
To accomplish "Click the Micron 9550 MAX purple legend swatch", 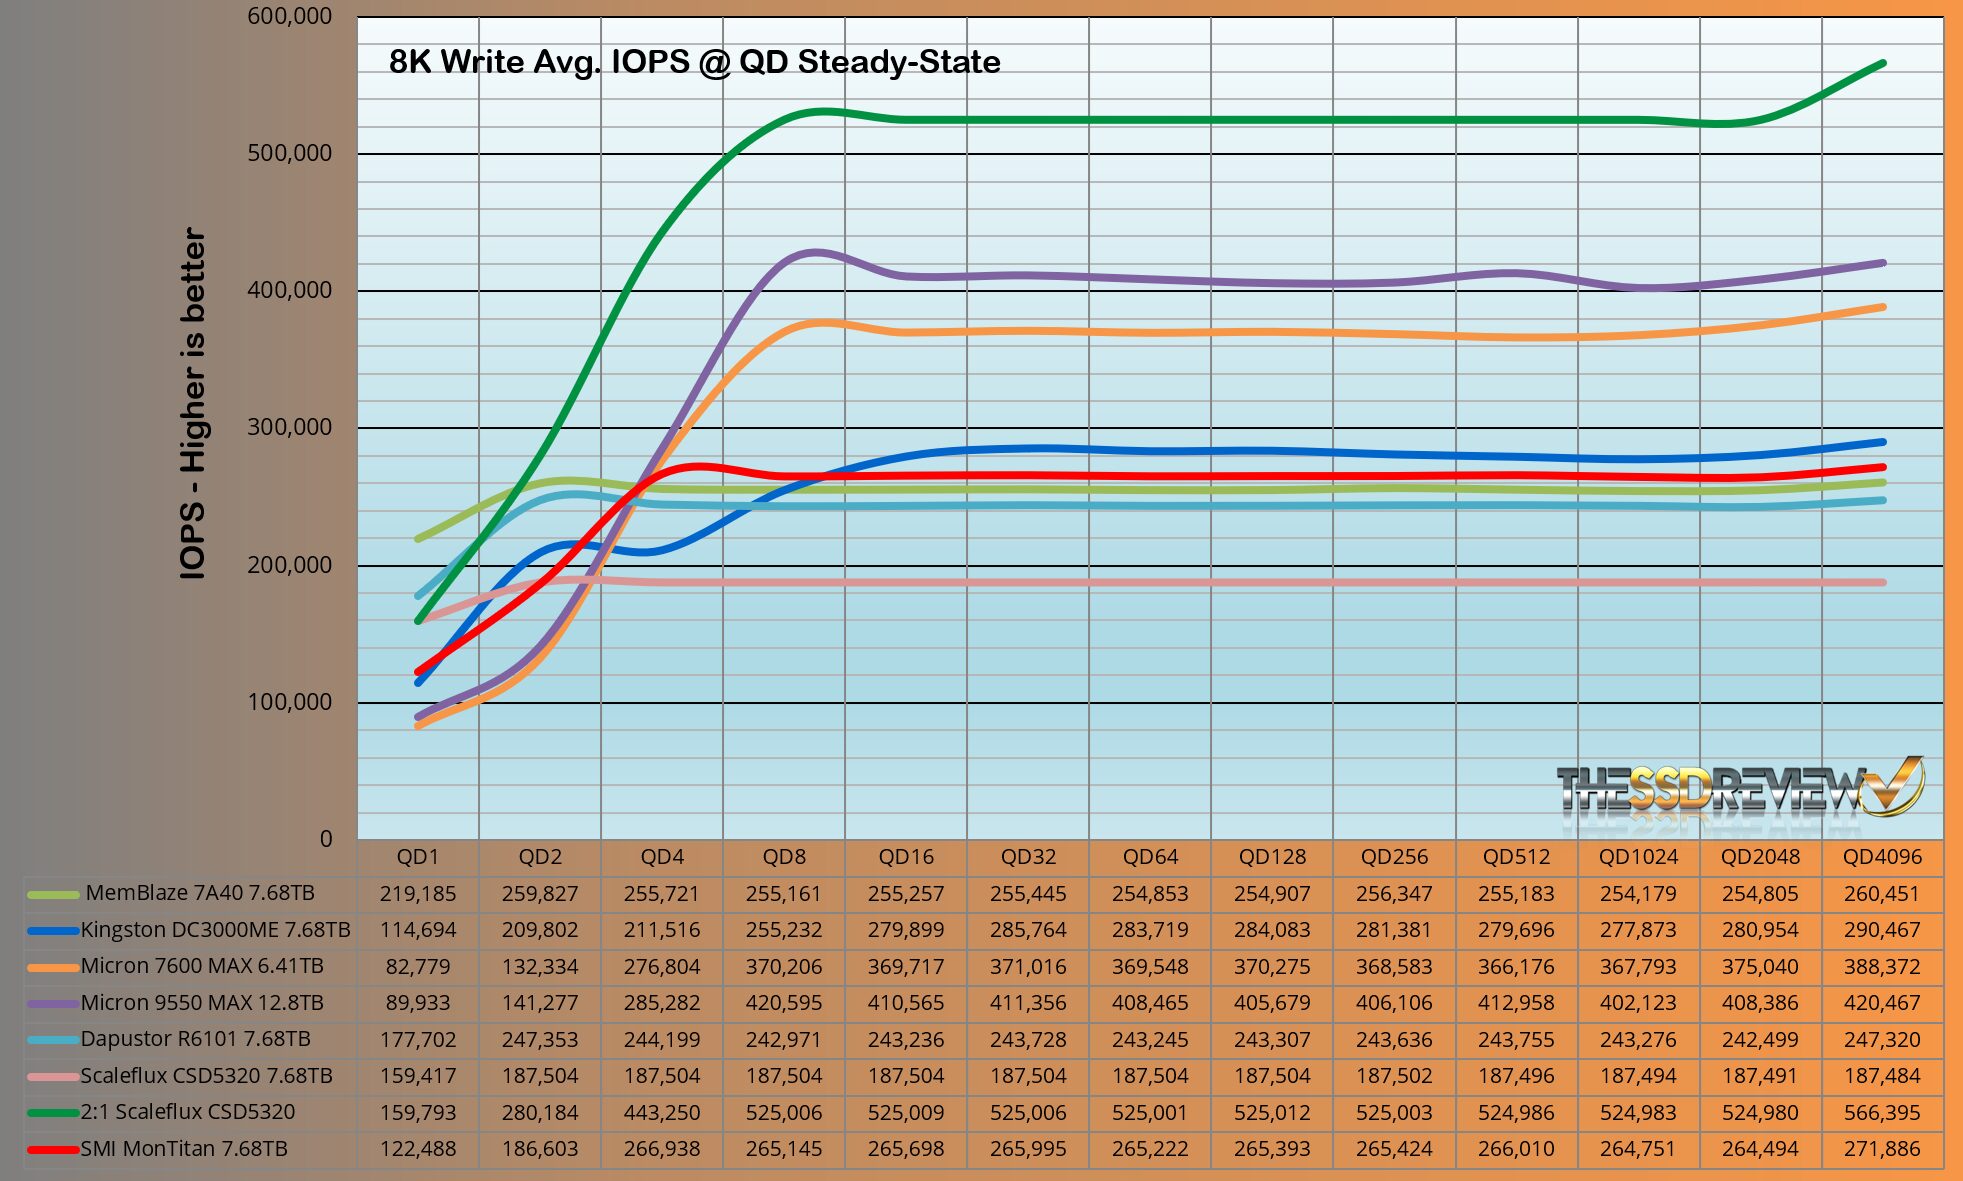I will 53,1003.
